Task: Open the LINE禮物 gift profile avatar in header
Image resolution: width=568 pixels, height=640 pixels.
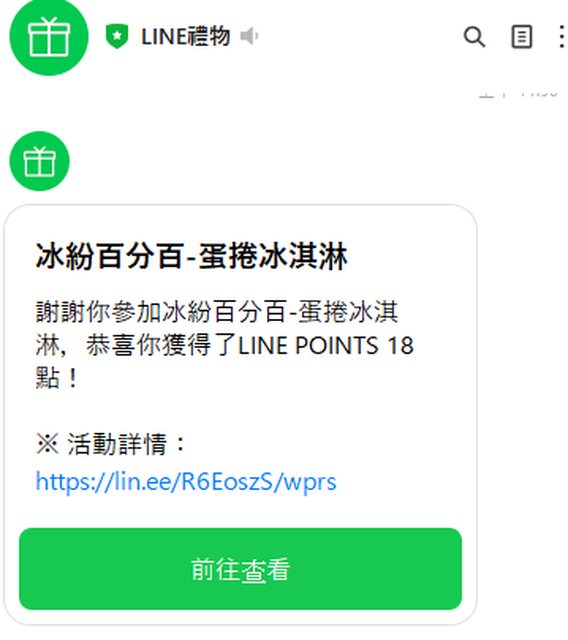Action: tap(49, 36)
